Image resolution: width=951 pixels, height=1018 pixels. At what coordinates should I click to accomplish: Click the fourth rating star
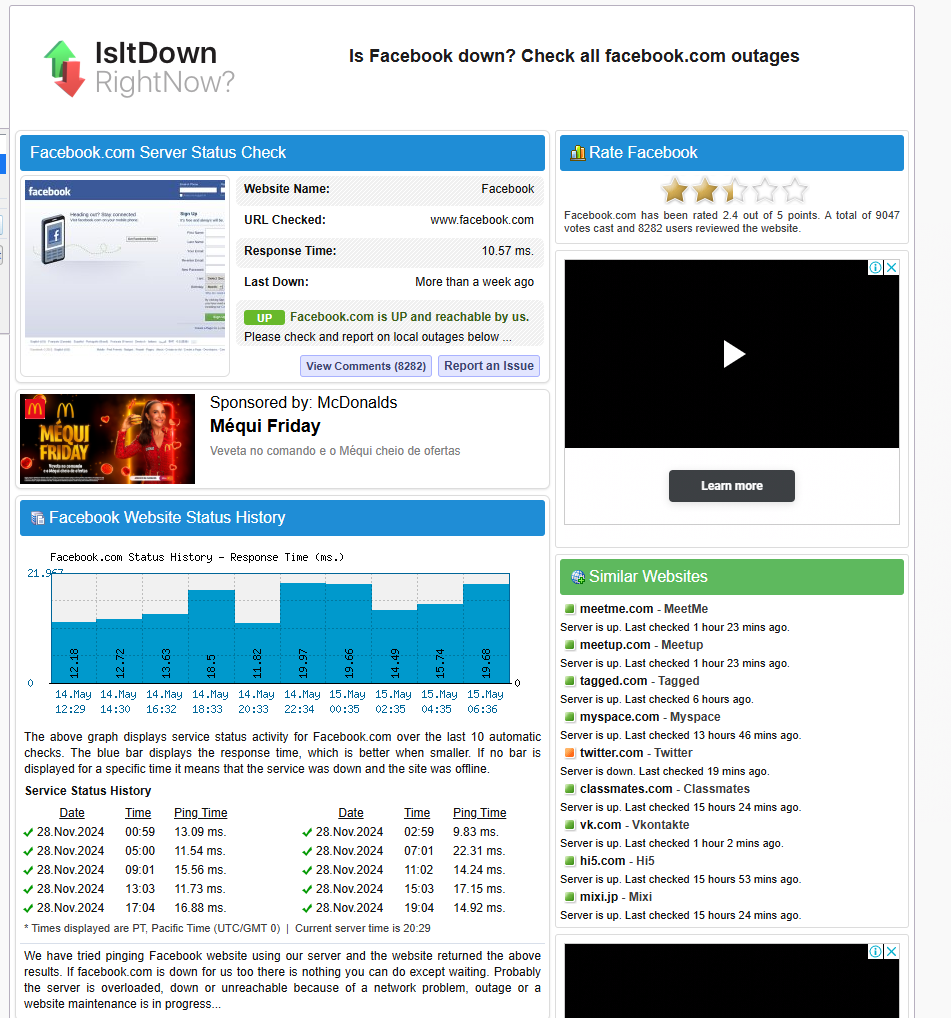[x=765, y=191]
